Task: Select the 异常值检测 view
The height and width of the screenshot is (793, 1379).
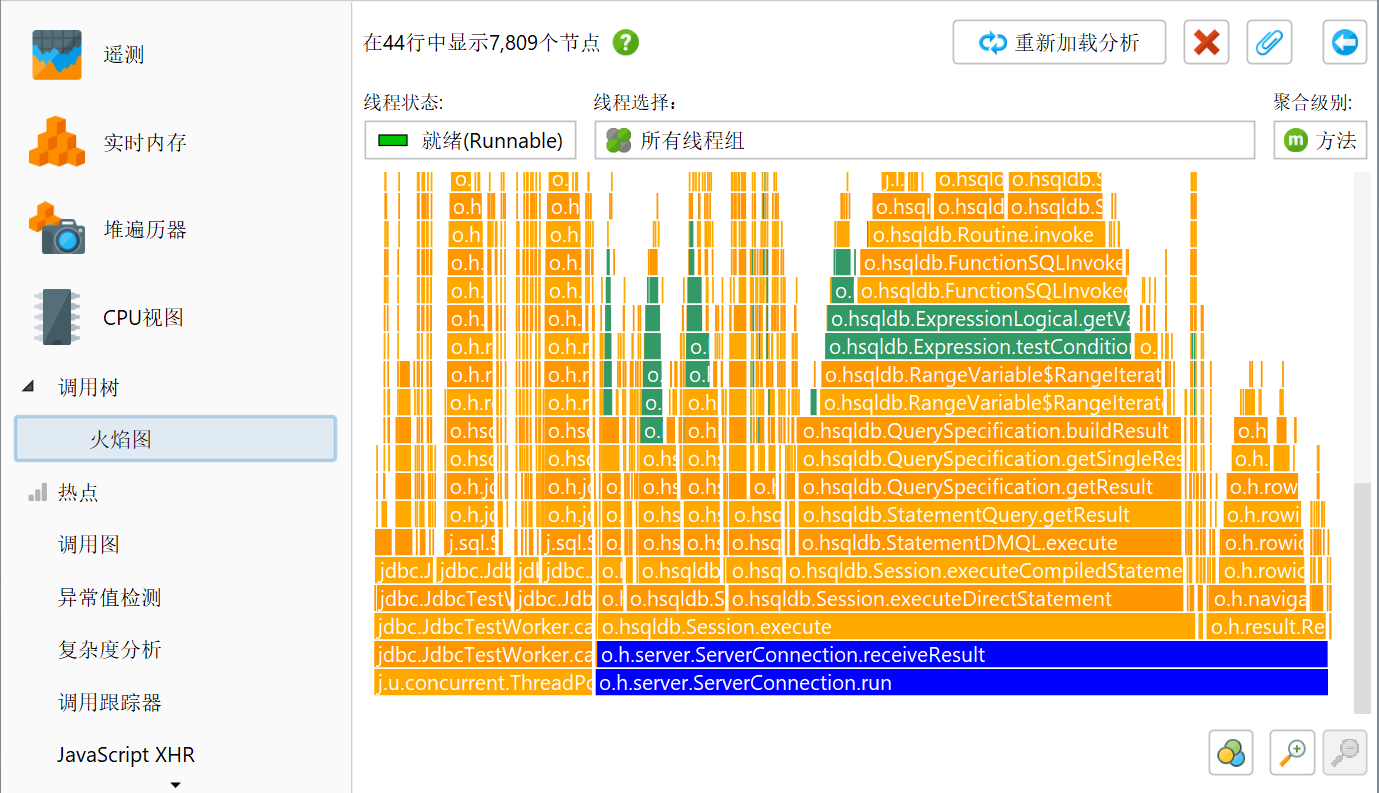Action: (x=109, y=598)
